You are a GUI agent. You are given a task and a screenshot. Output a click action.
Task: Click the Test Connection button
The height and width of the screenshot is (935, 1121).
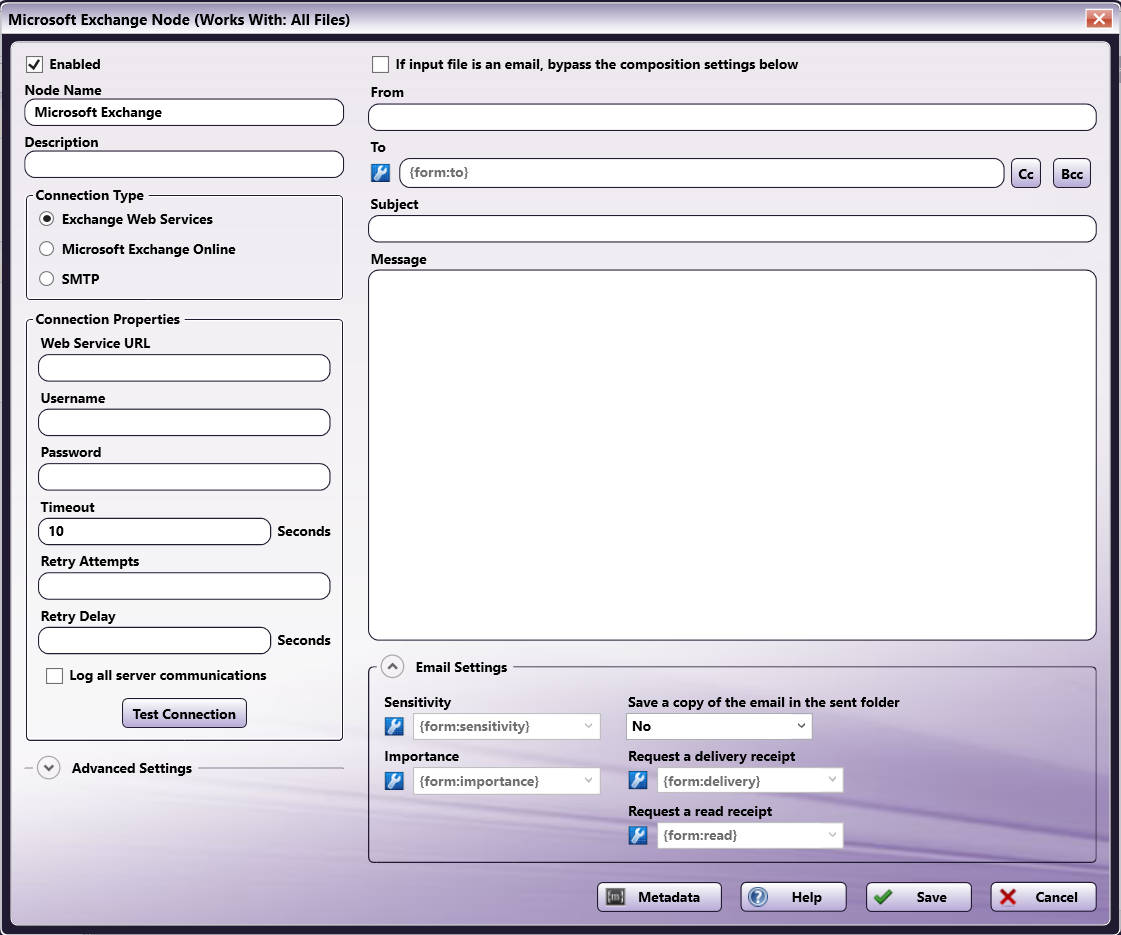(x=184, y=713)
